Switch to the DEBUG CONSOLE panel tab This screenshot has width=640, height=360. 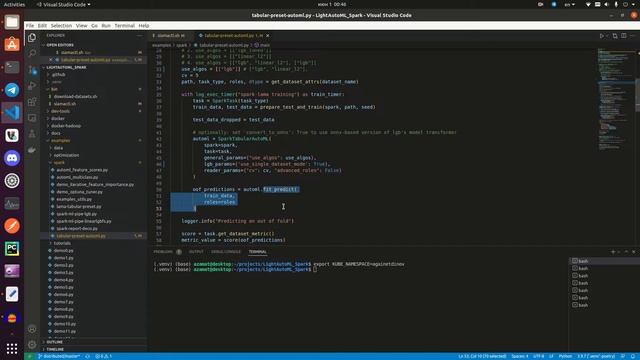click(x=226, y=252)
